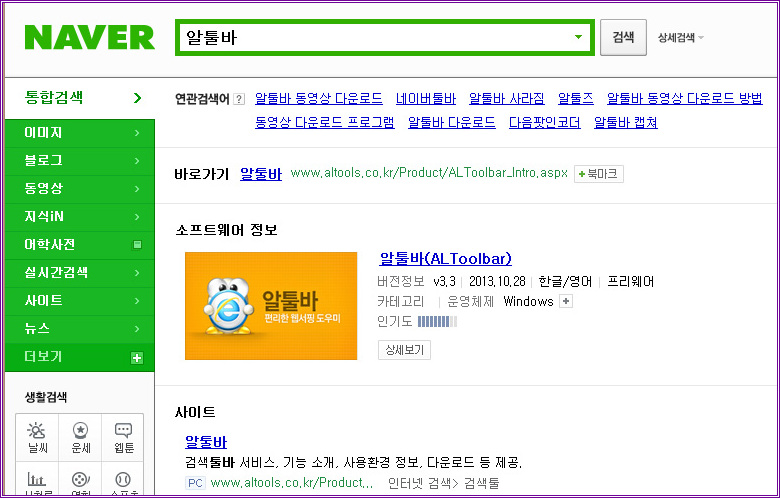The image size is (780, 498).
Task: Click the +북마크 bookmark button
Action: [598, 174]
